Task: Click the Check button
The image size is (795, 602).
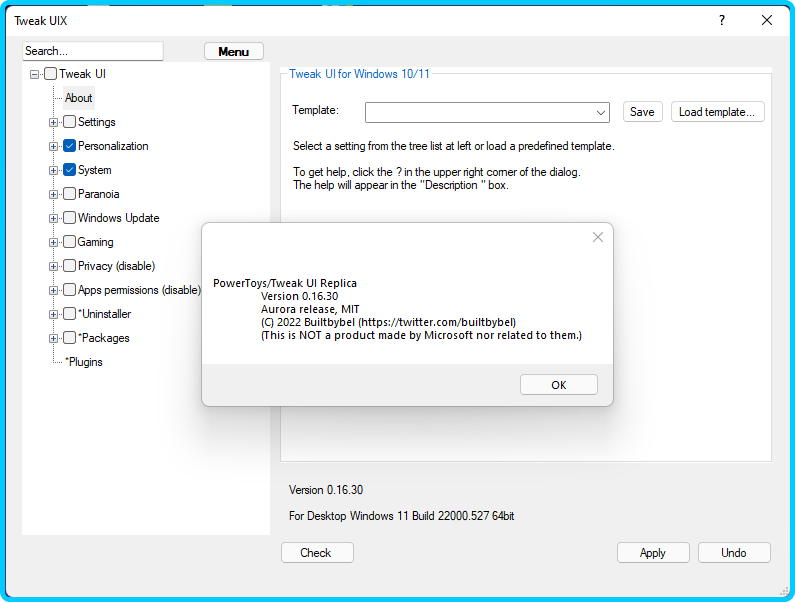Action: tap(316, 552)
